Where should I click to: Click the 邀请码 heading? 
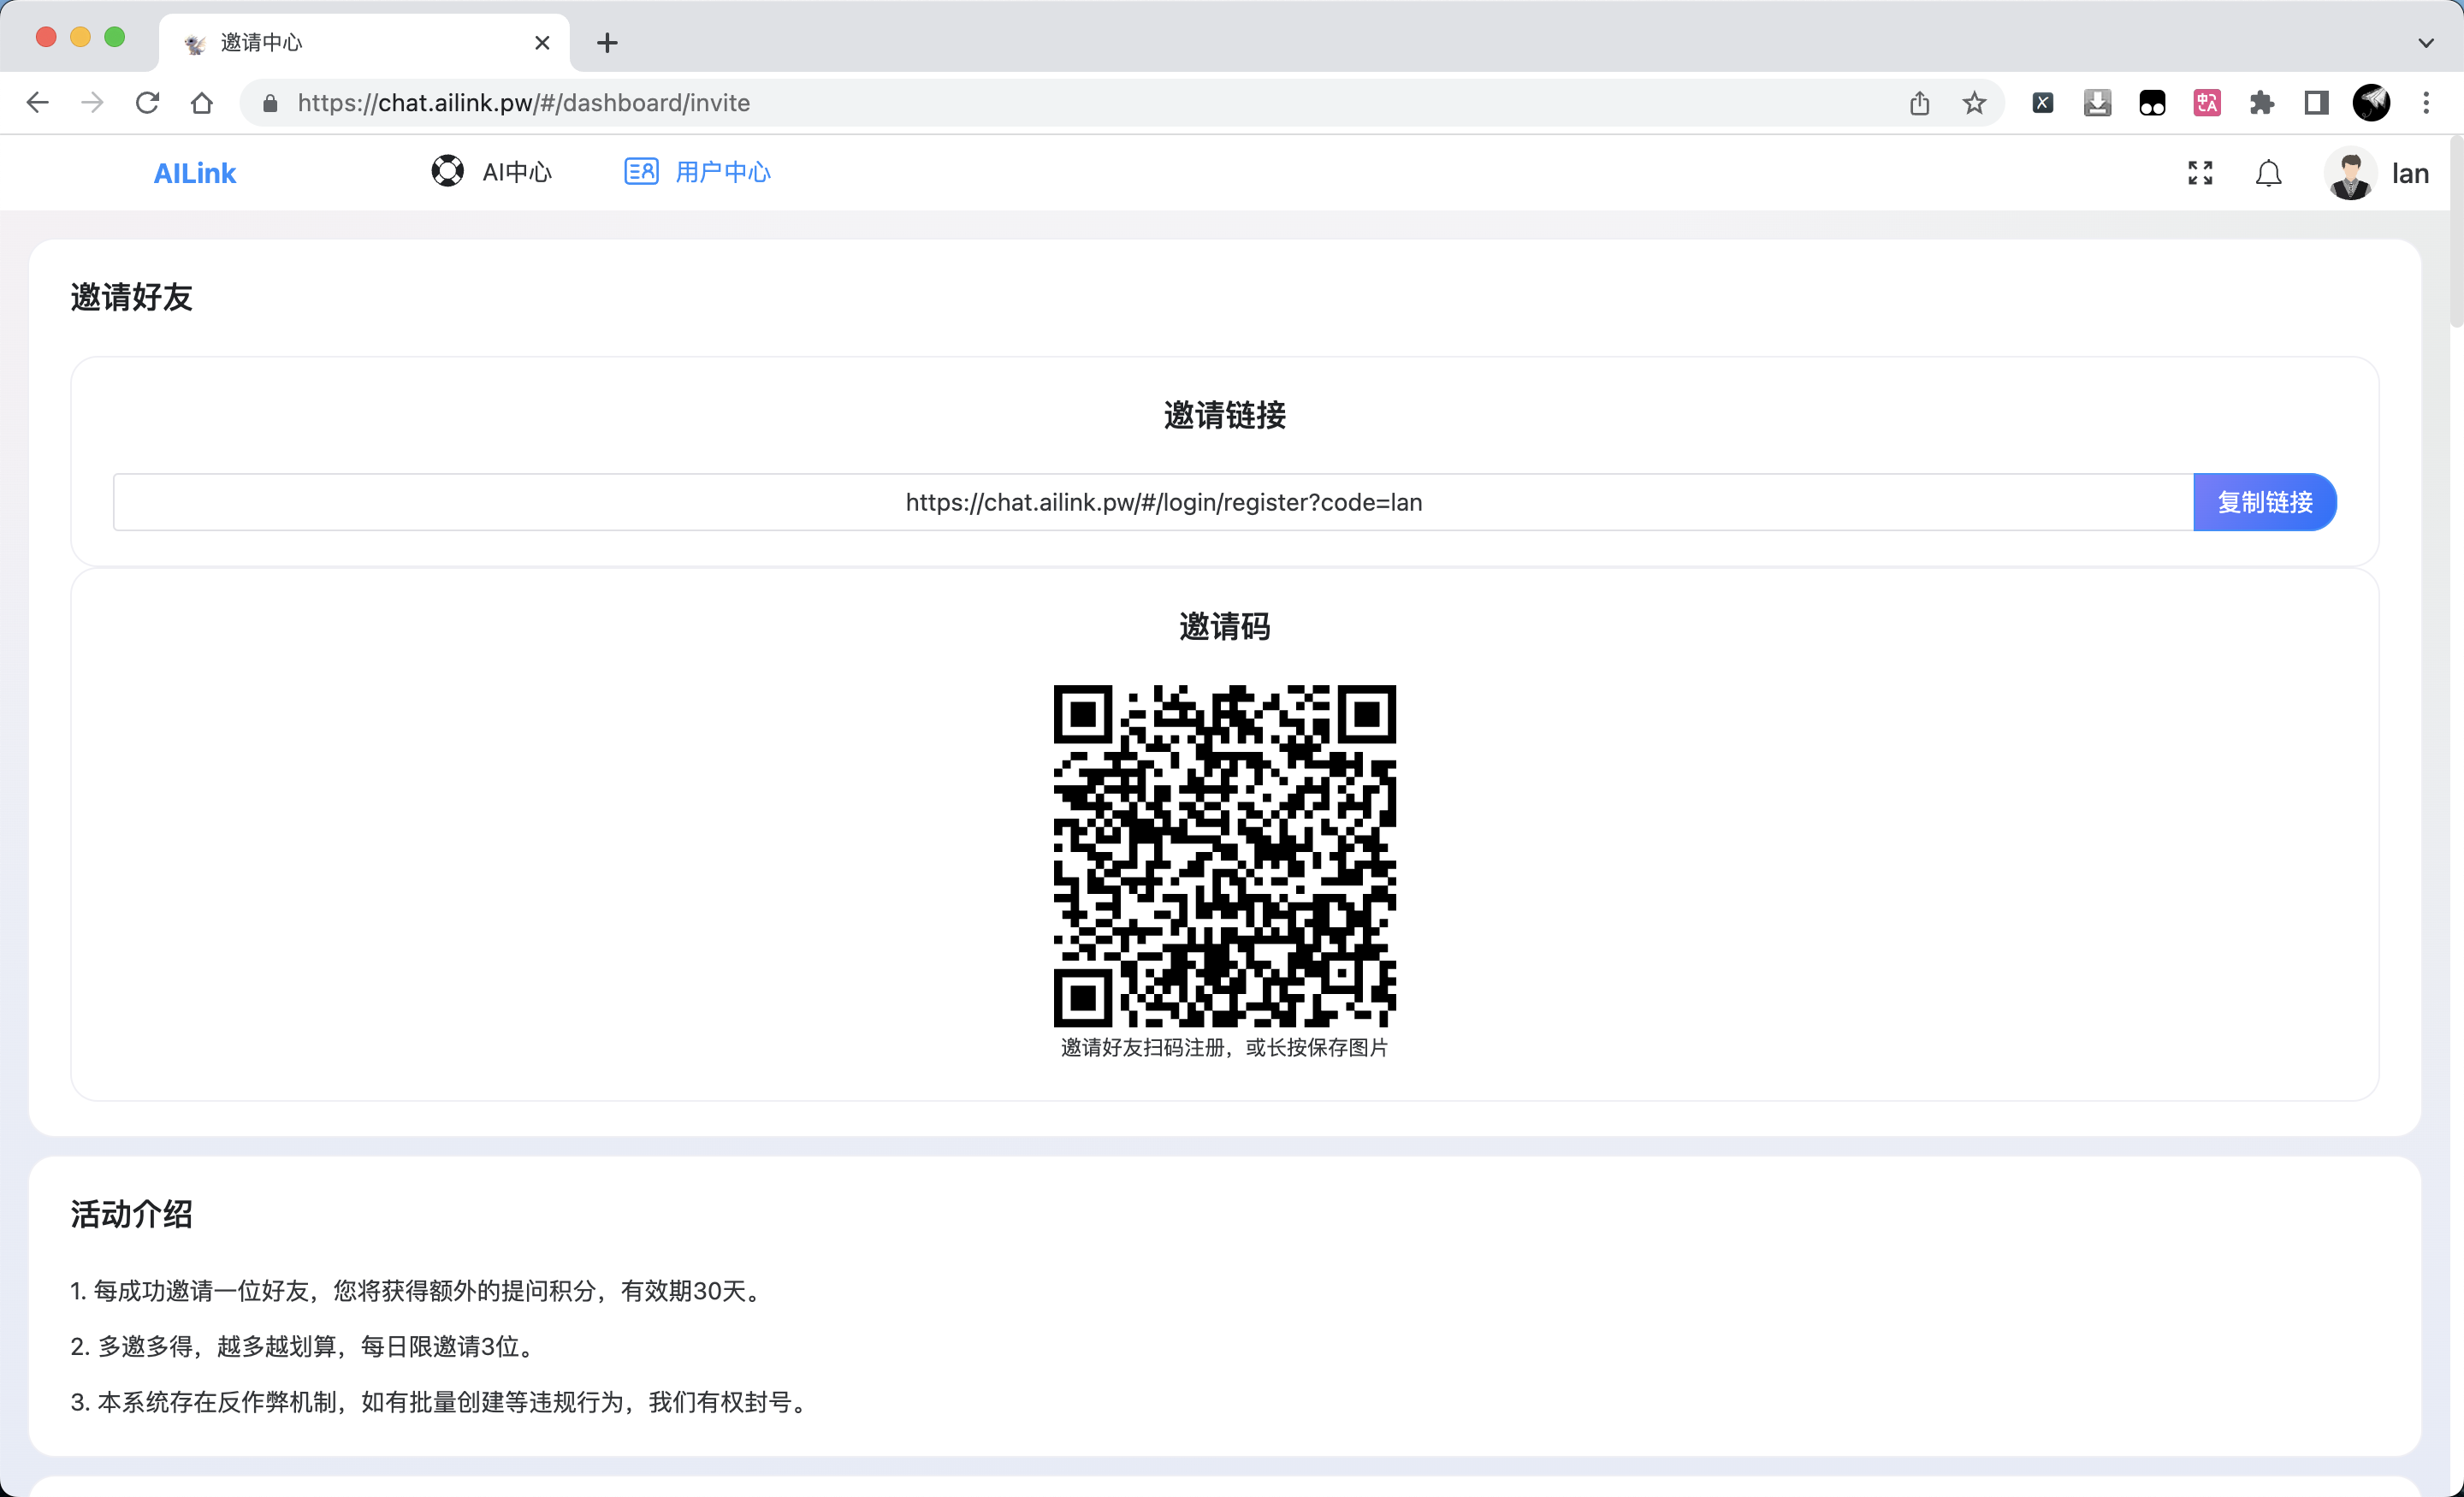(x=1225, y=627)
